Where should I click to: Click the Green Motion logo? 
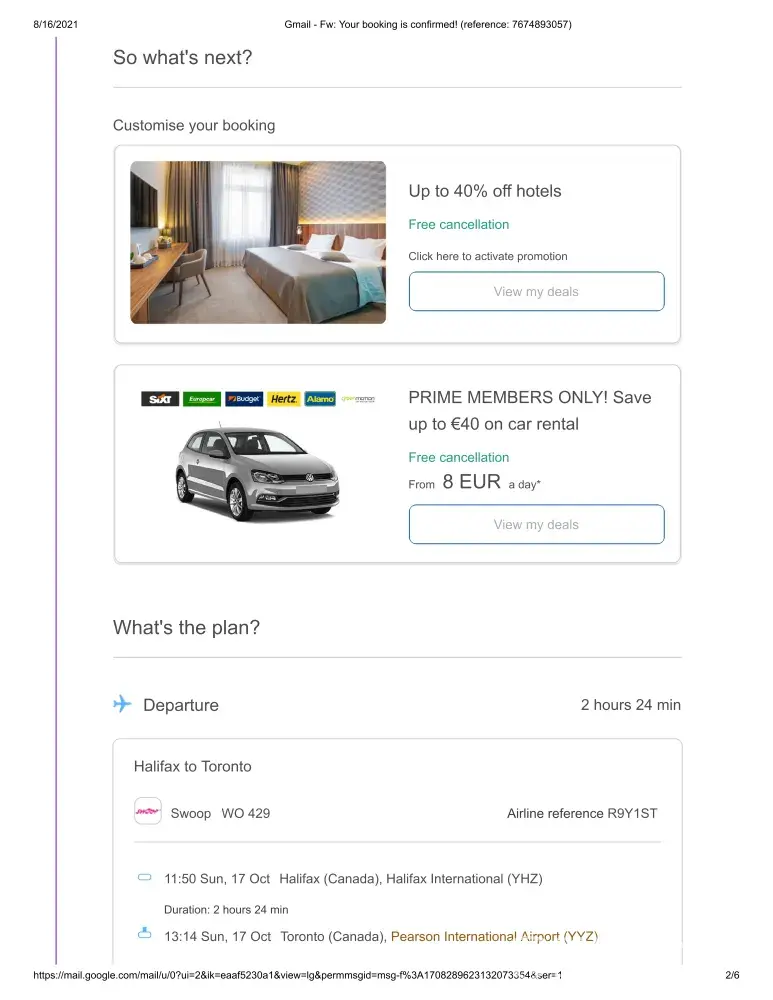click(x=357, y=399)
